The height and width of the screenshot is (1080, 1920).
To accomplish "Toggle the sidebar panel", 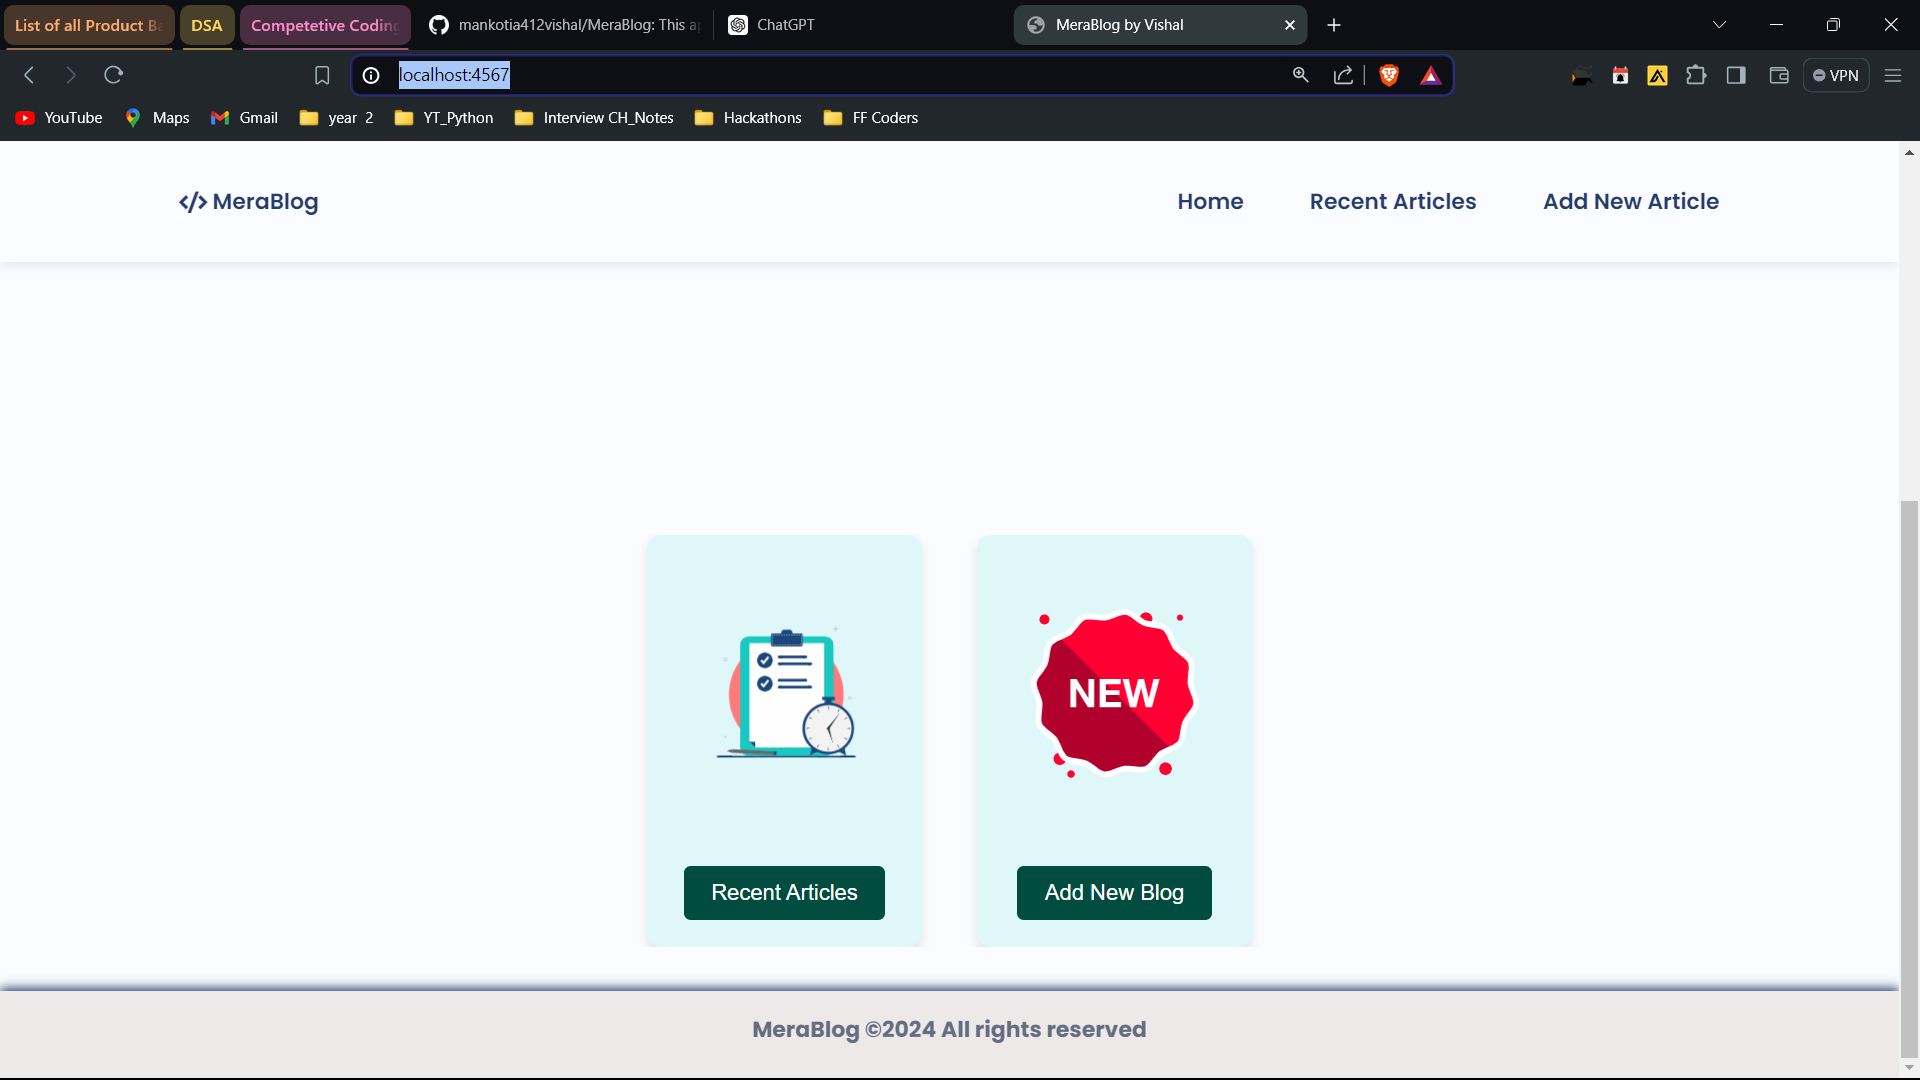I will pos(1736,75).
